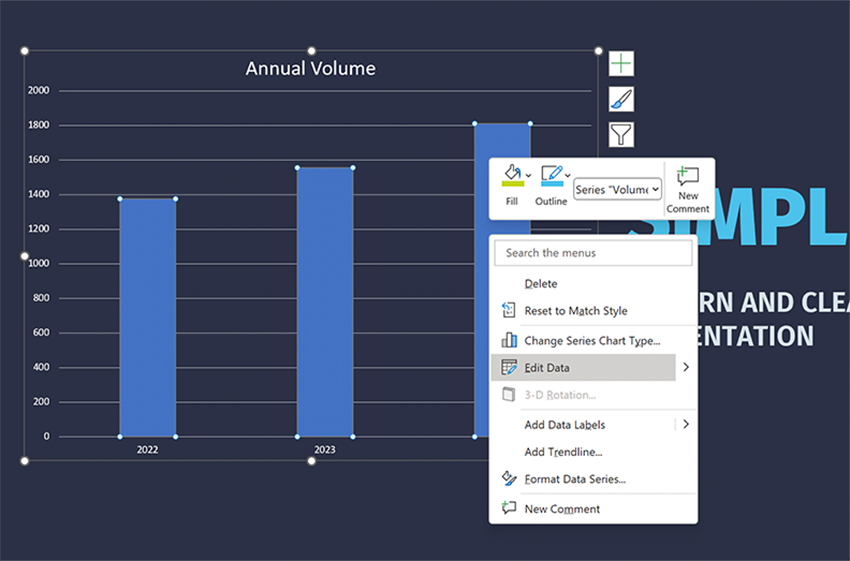Expand the Add Data Labels submenu arrow
850x561 pixels.
pyautogui.click(x=686, y=424)
